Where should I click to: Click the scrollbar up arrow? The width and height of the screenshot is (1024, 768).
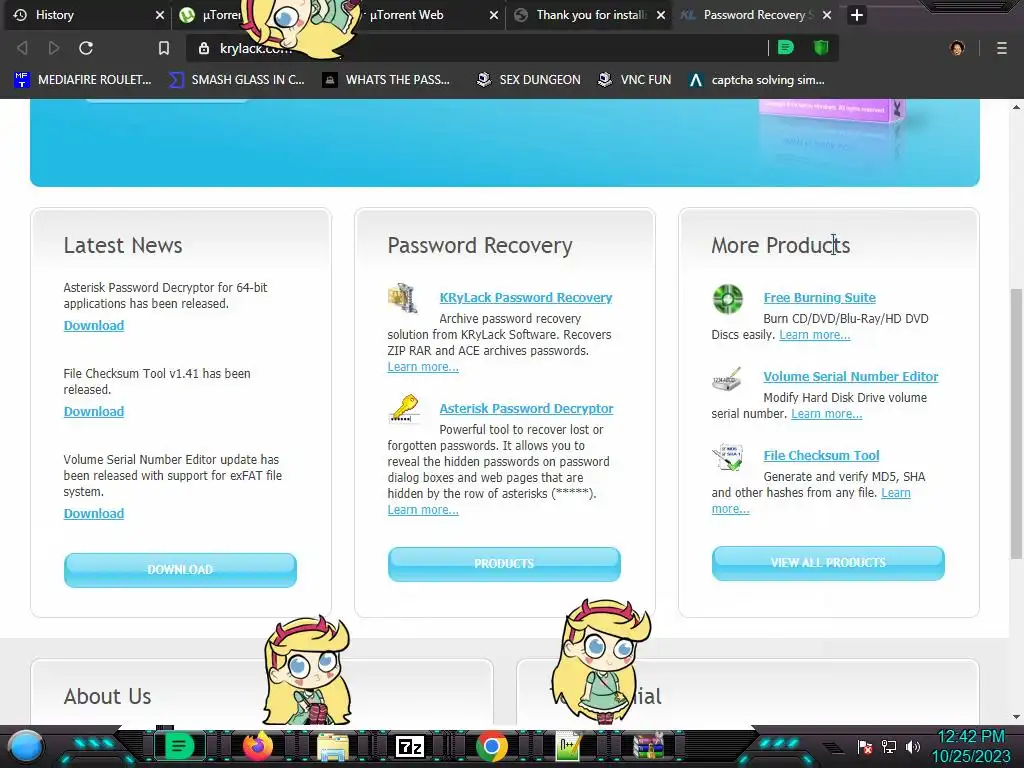coord(1016,107)
